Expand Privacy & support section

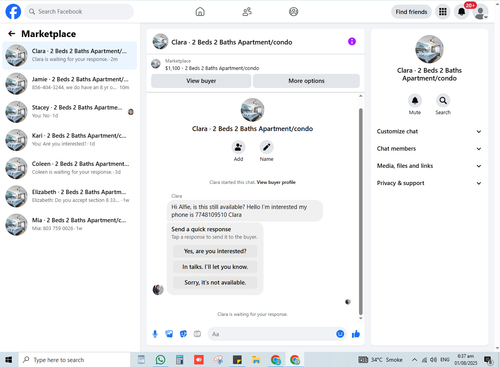[x=429, y=183]
